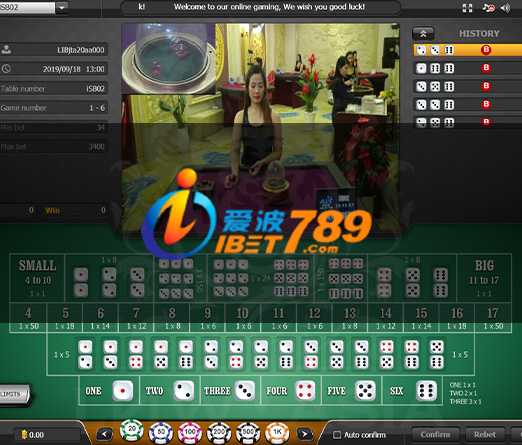Open the IS802 table selector dropdown

(61, 7)
